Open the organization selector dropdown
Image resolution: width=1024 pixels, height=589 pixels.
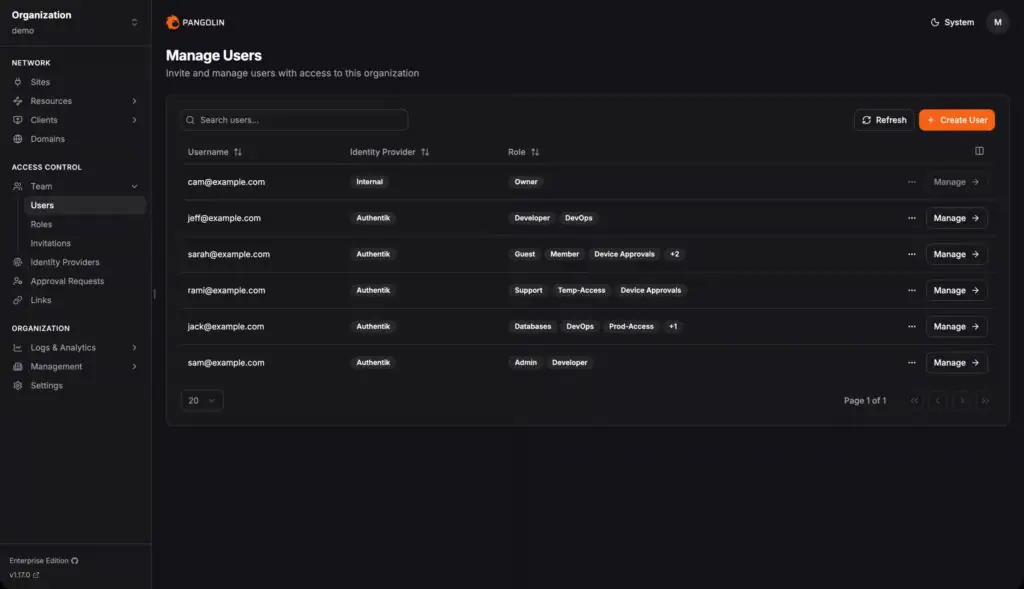coord(134,22)
